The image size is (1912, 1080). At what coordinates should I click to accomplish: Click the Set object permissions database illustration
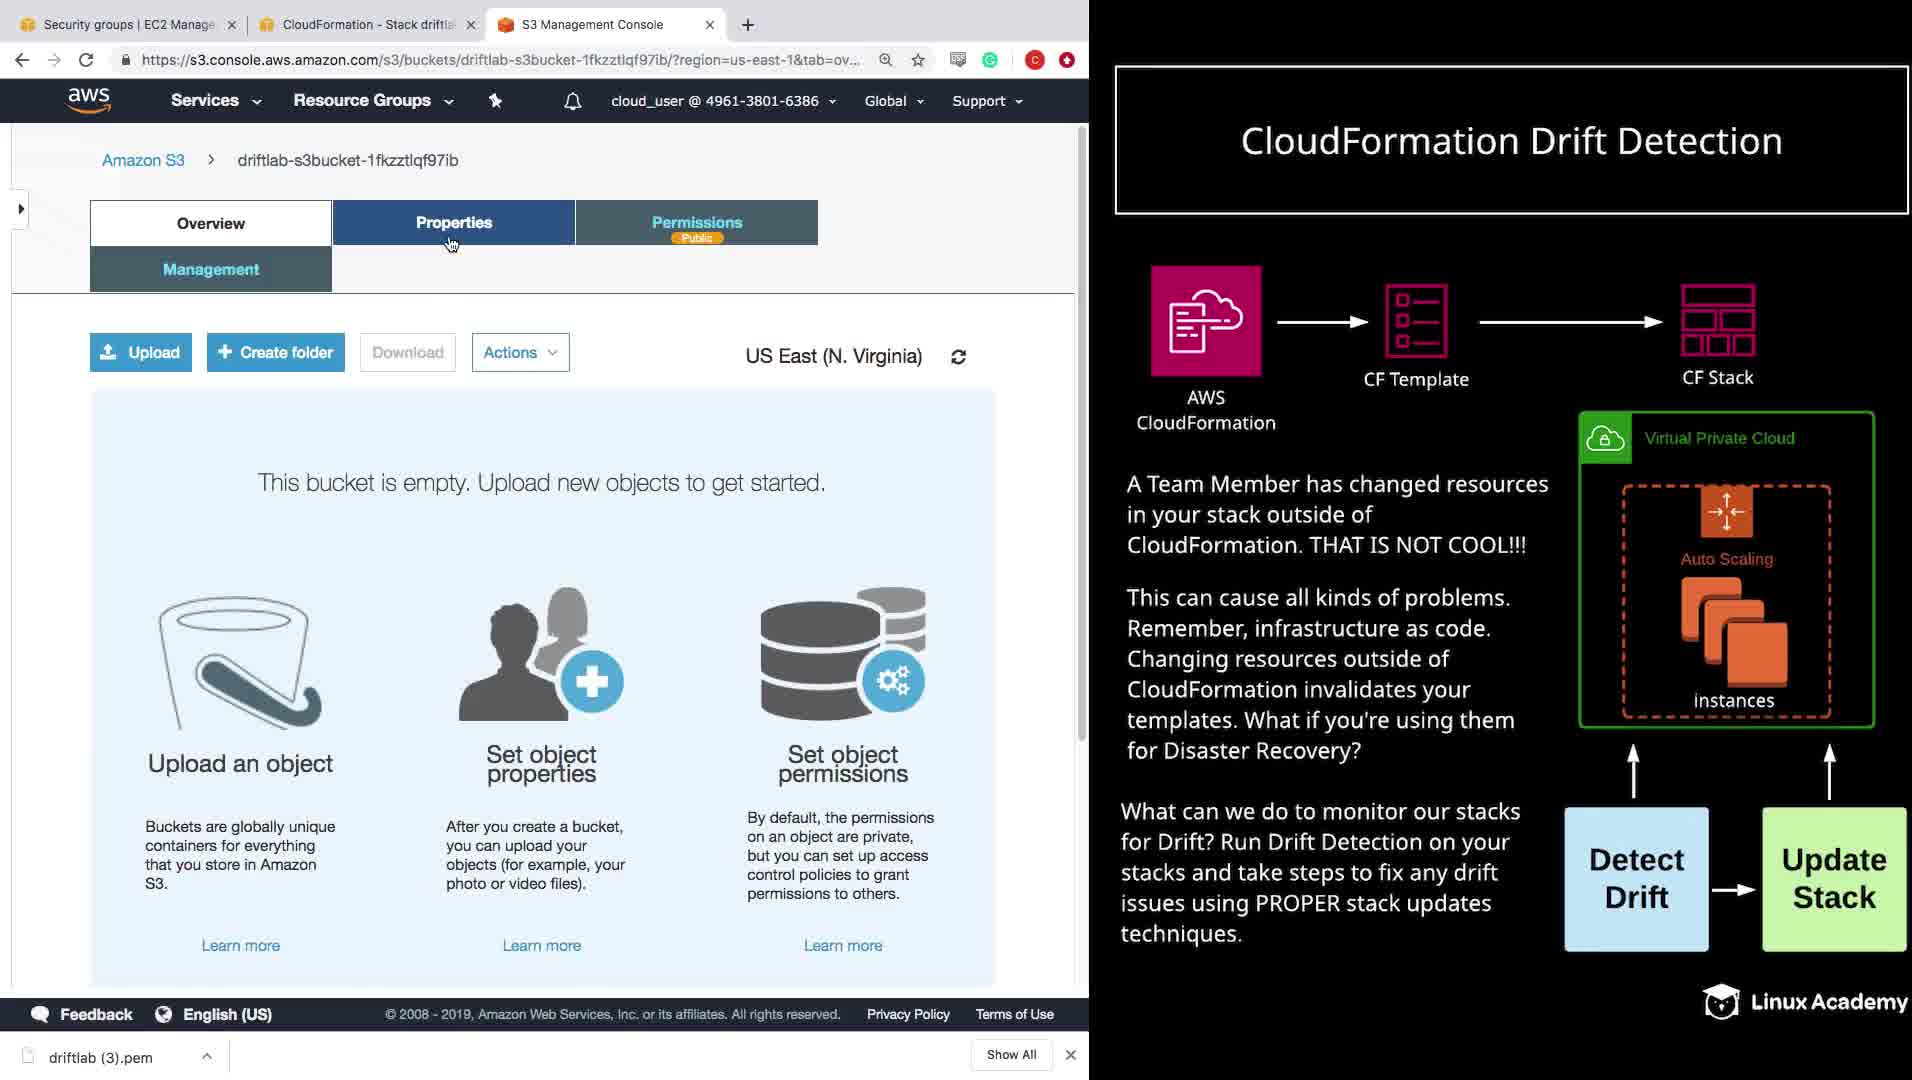843,653
